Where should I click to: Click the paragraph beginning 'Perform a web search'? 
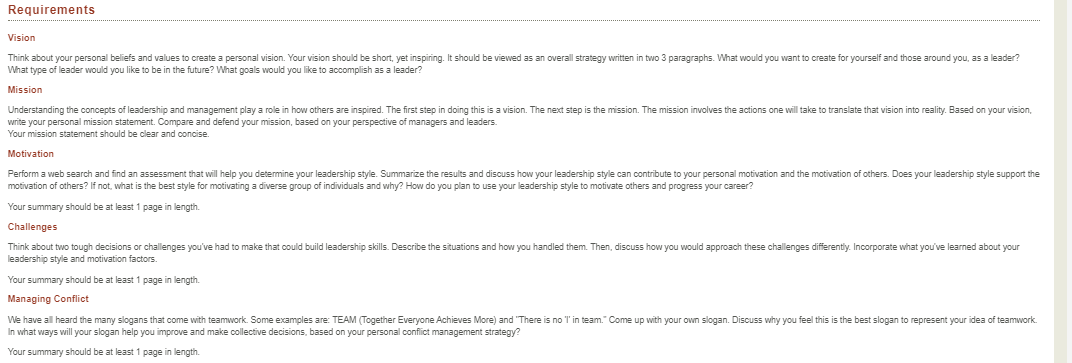click(524, 180)
